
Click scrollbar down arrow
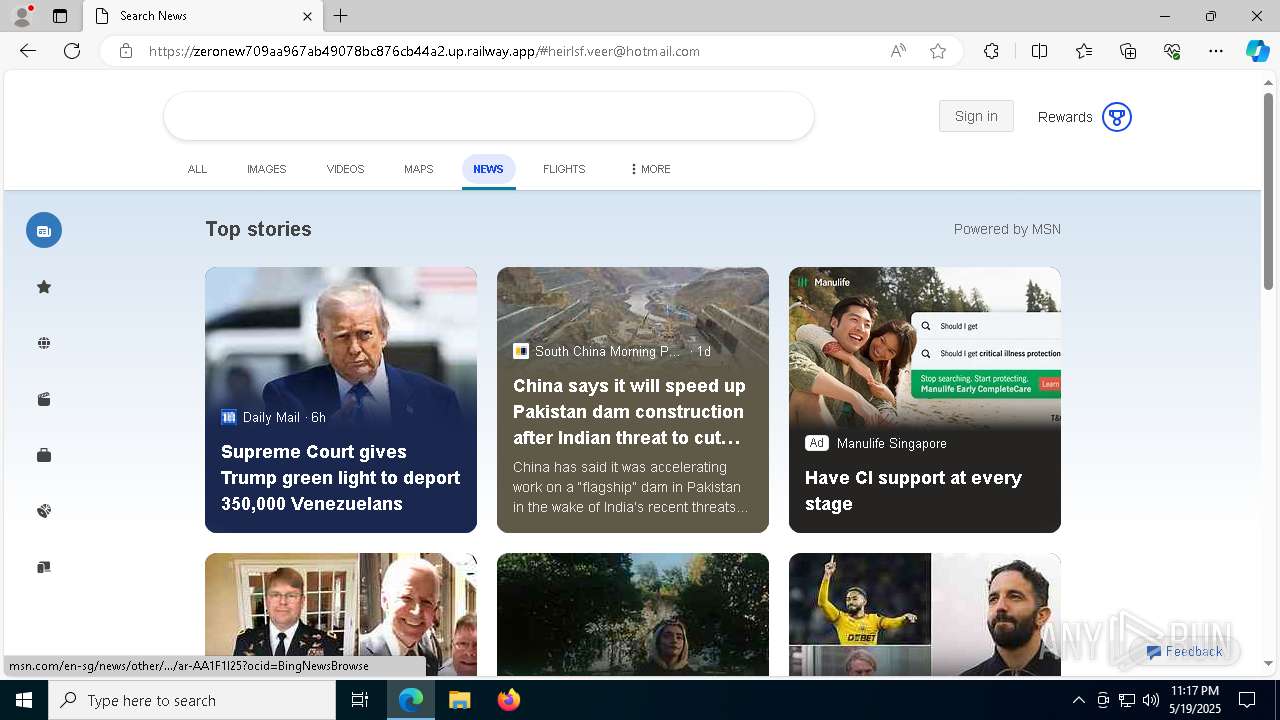coord(1268,663)
